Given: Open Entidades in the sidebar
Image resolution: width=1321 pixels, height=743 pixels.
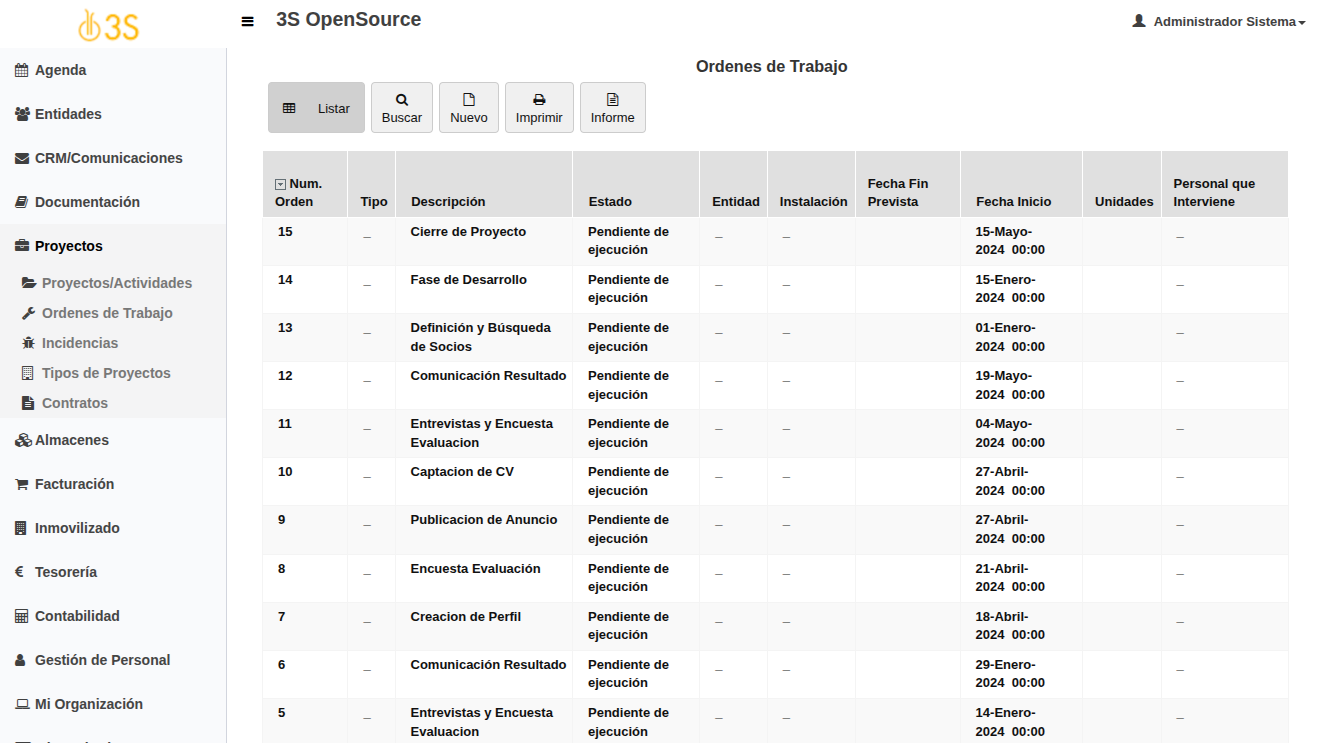Looking at the screenshot, I should click(68, 114).
